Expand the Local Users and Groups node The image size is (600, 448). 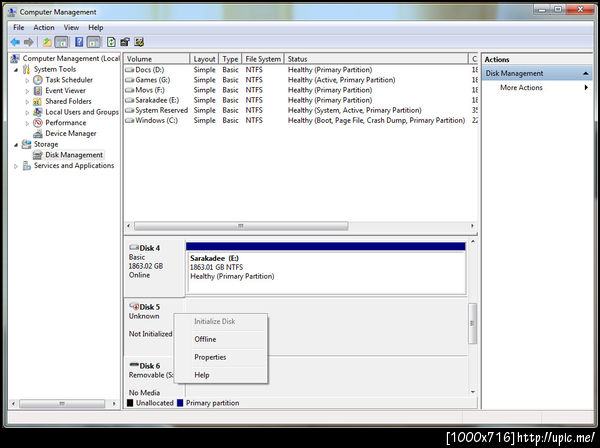click(27, 112)
